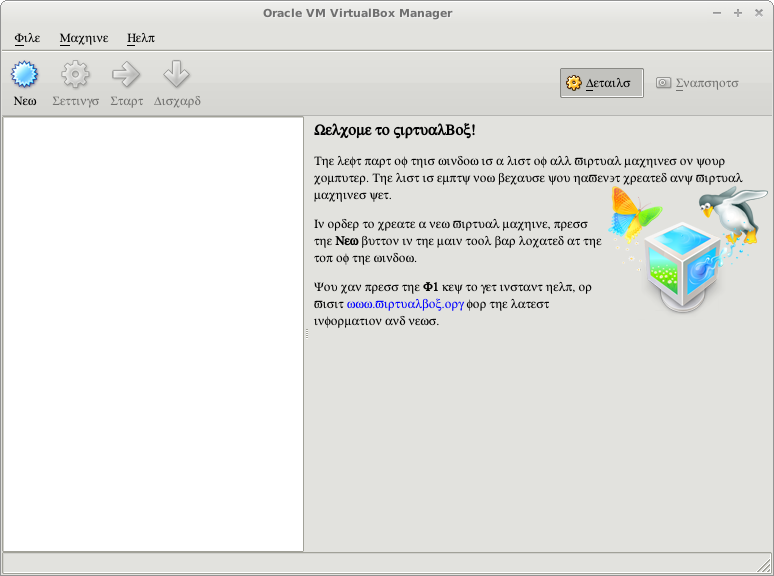This screenshot has width=774, height=576.
Task: Open the Μαχηινε menu
Action: (84, 38)
